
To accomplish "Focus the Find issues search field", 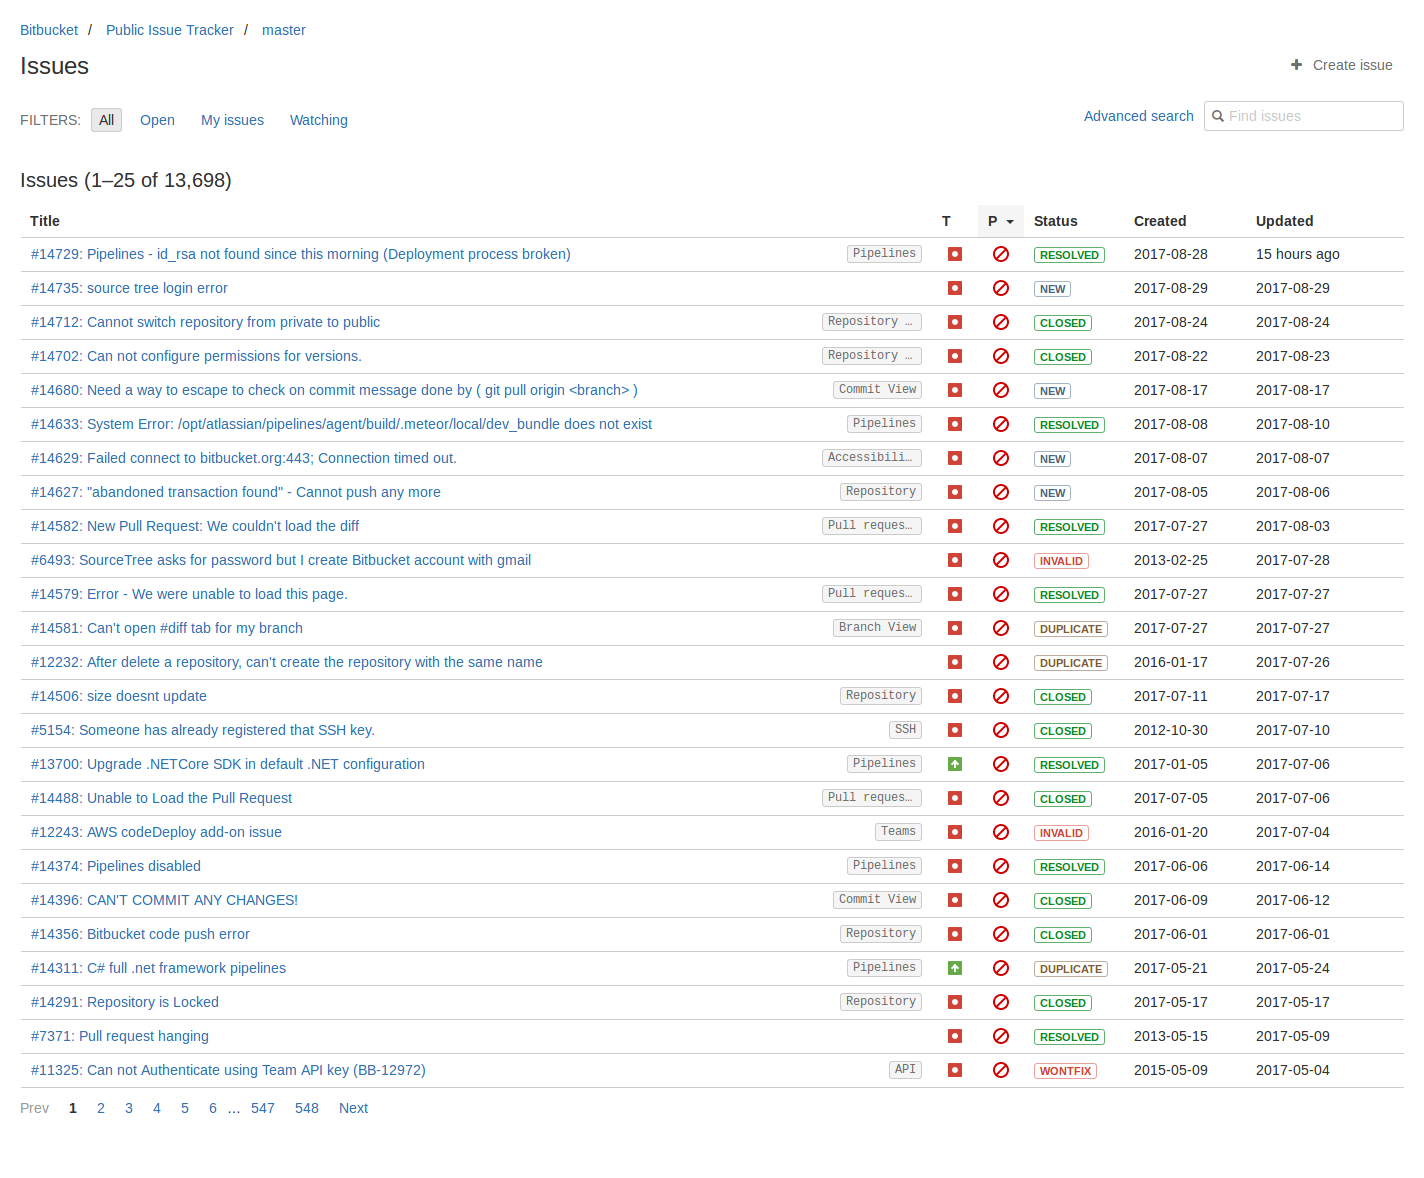I will 1304,116.
